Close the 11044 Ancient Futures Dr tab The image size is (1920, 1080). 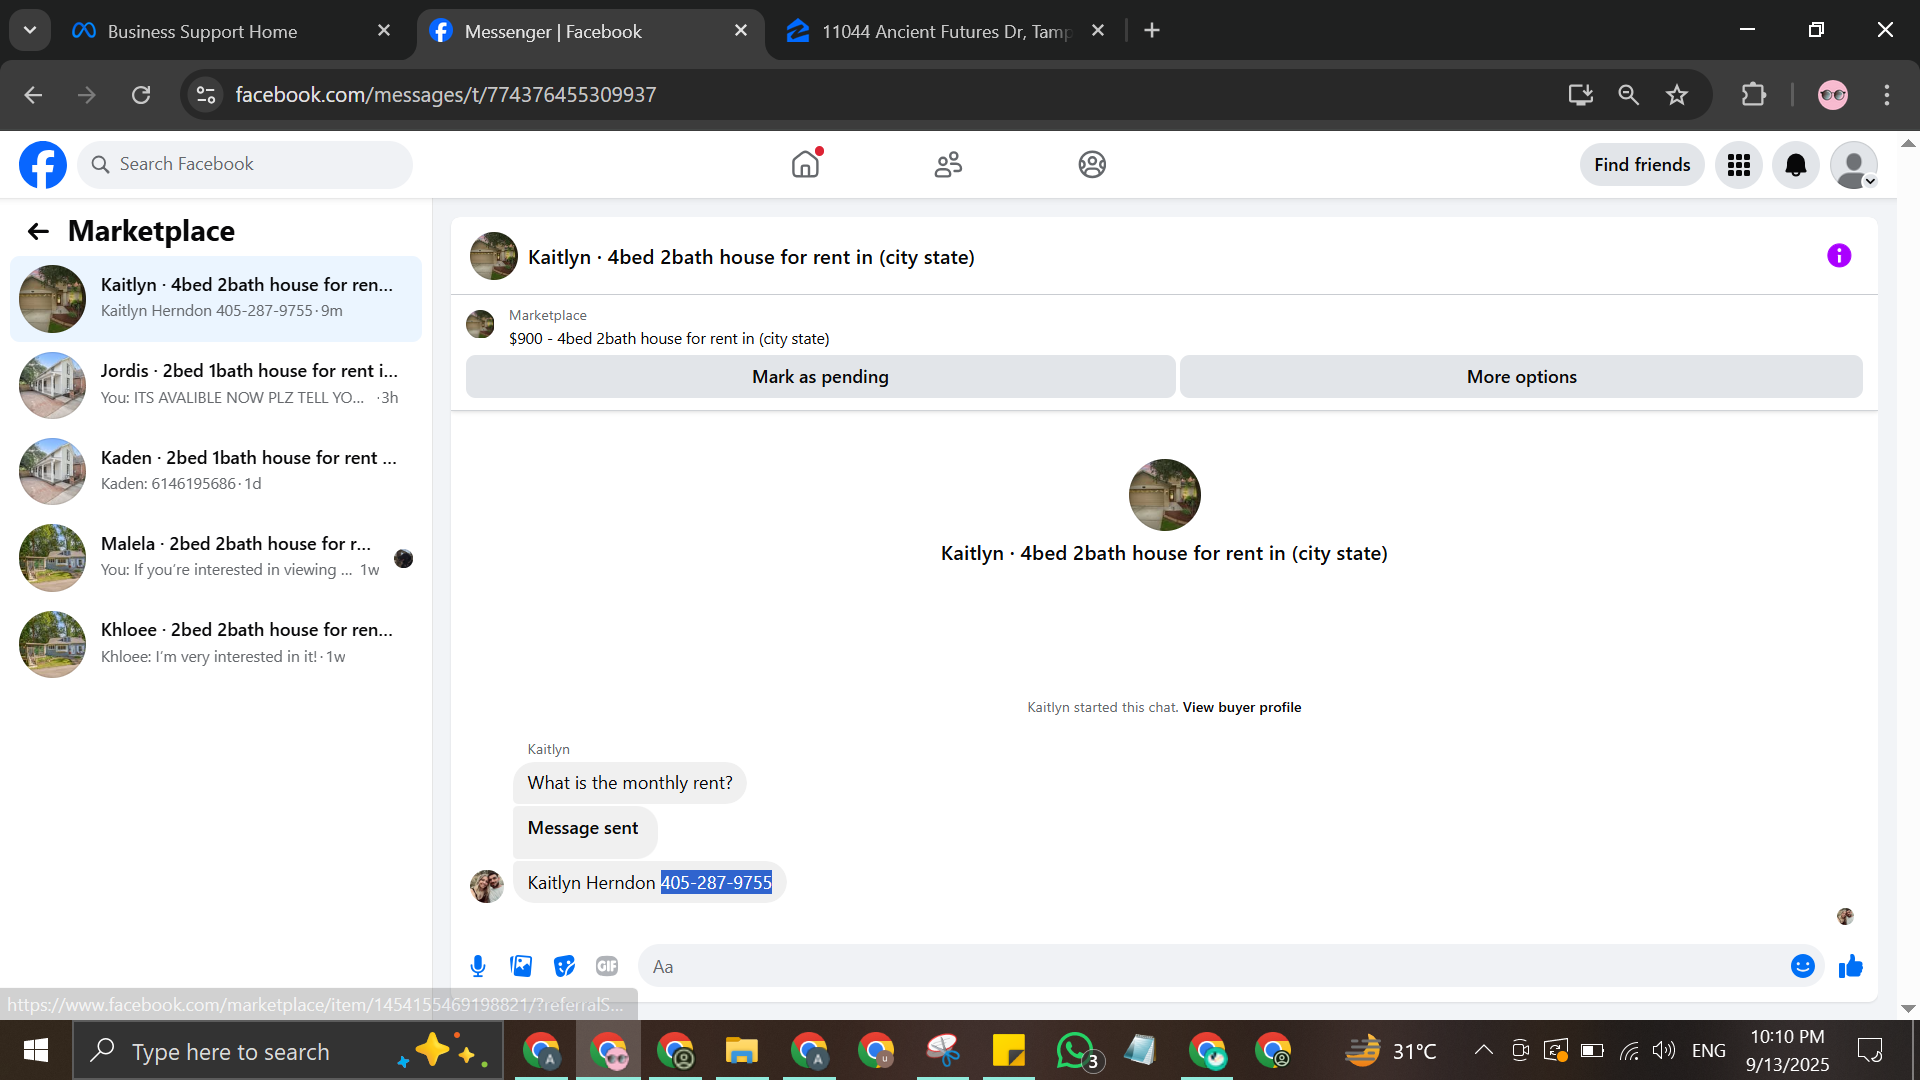[x=1098, y=31]
